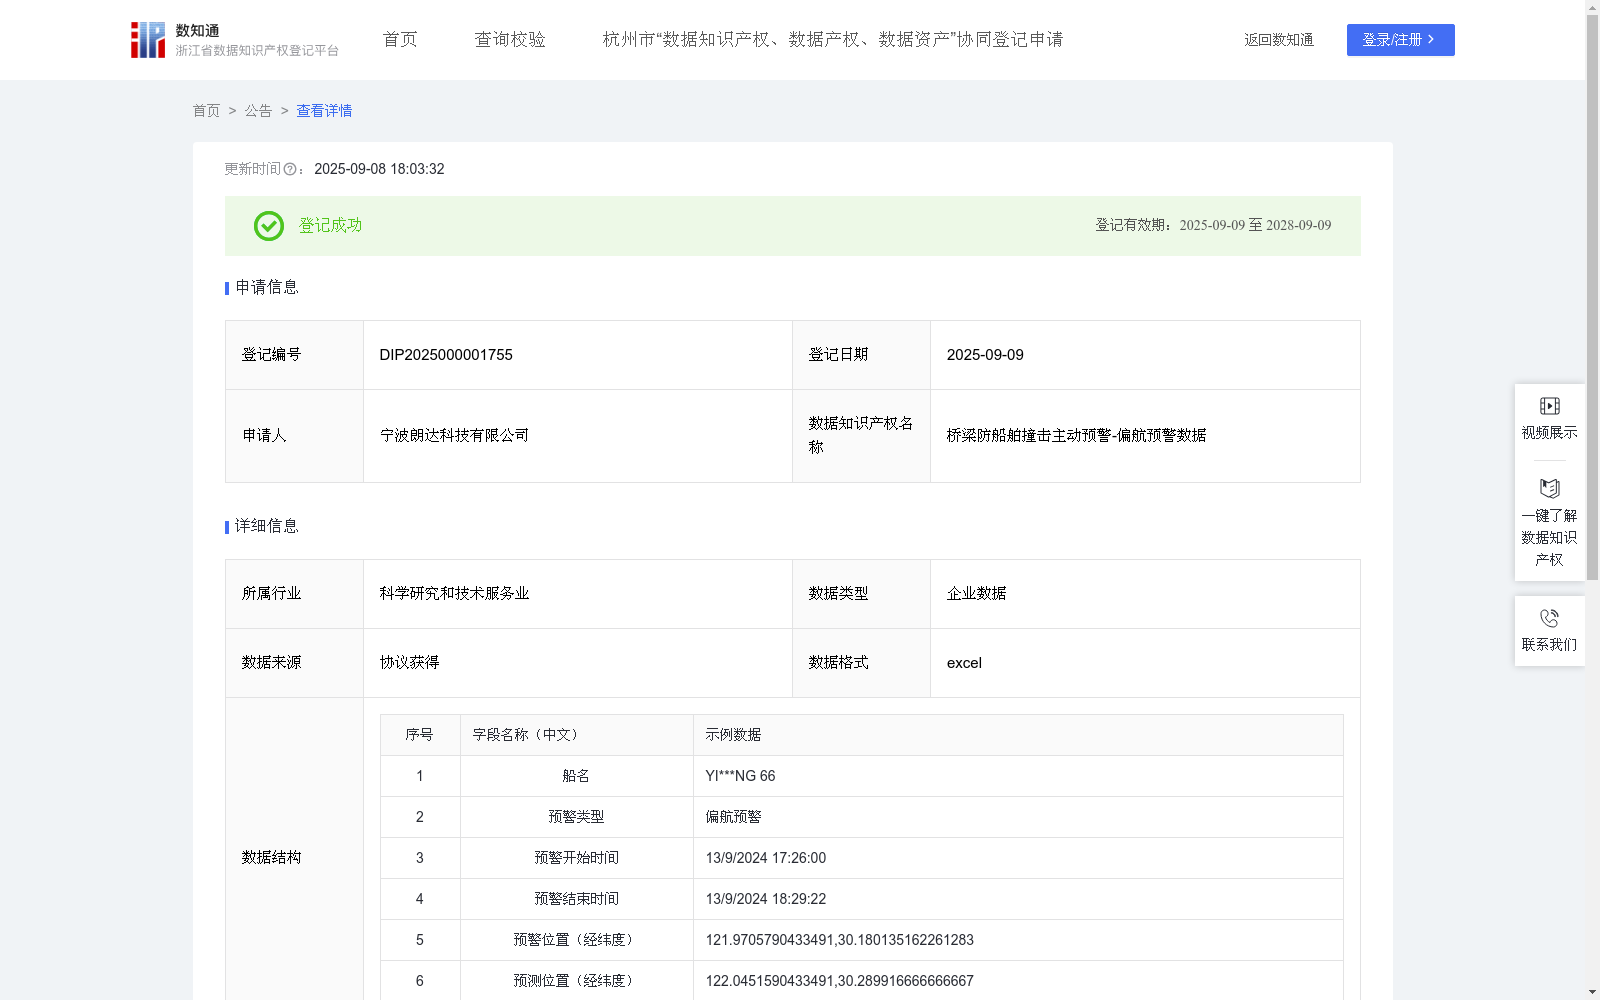The image size is (1600, 1000).
Task: Click the 返回数知通 link
Action: click(x=1279, y=40)
